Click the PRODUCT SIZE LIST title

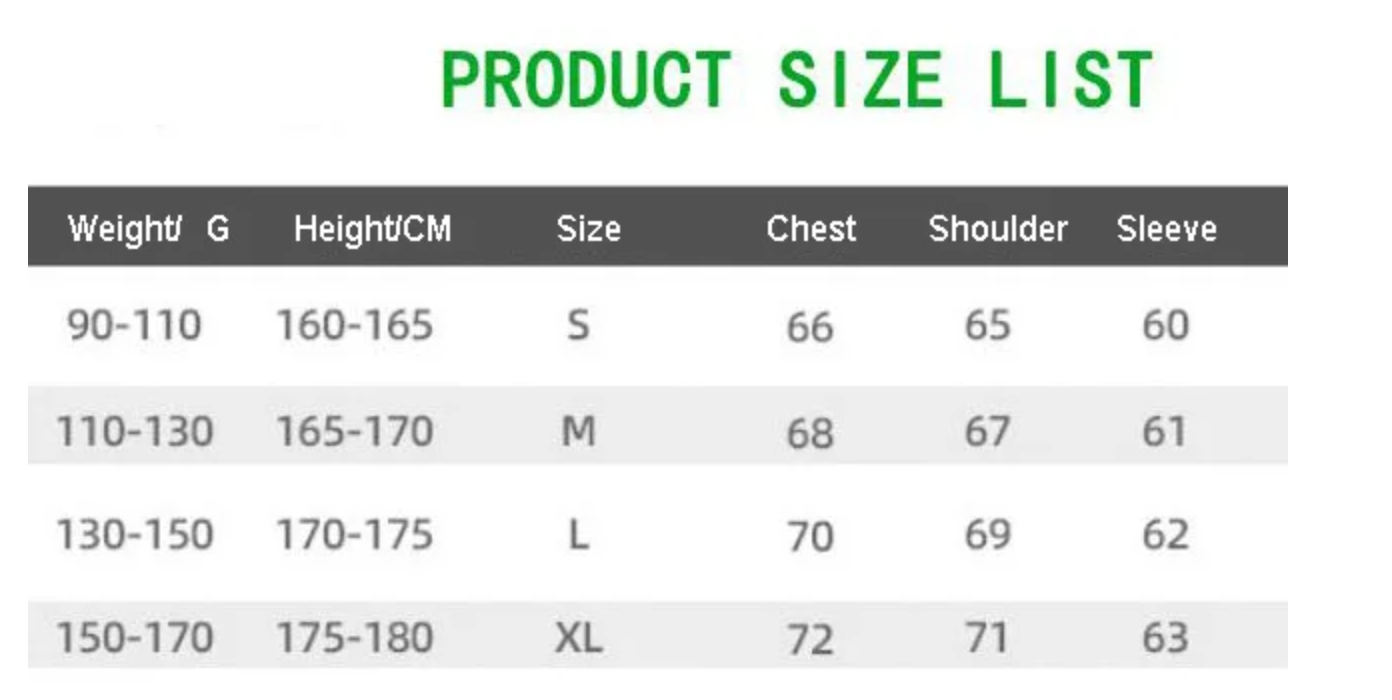click(797, 80)
